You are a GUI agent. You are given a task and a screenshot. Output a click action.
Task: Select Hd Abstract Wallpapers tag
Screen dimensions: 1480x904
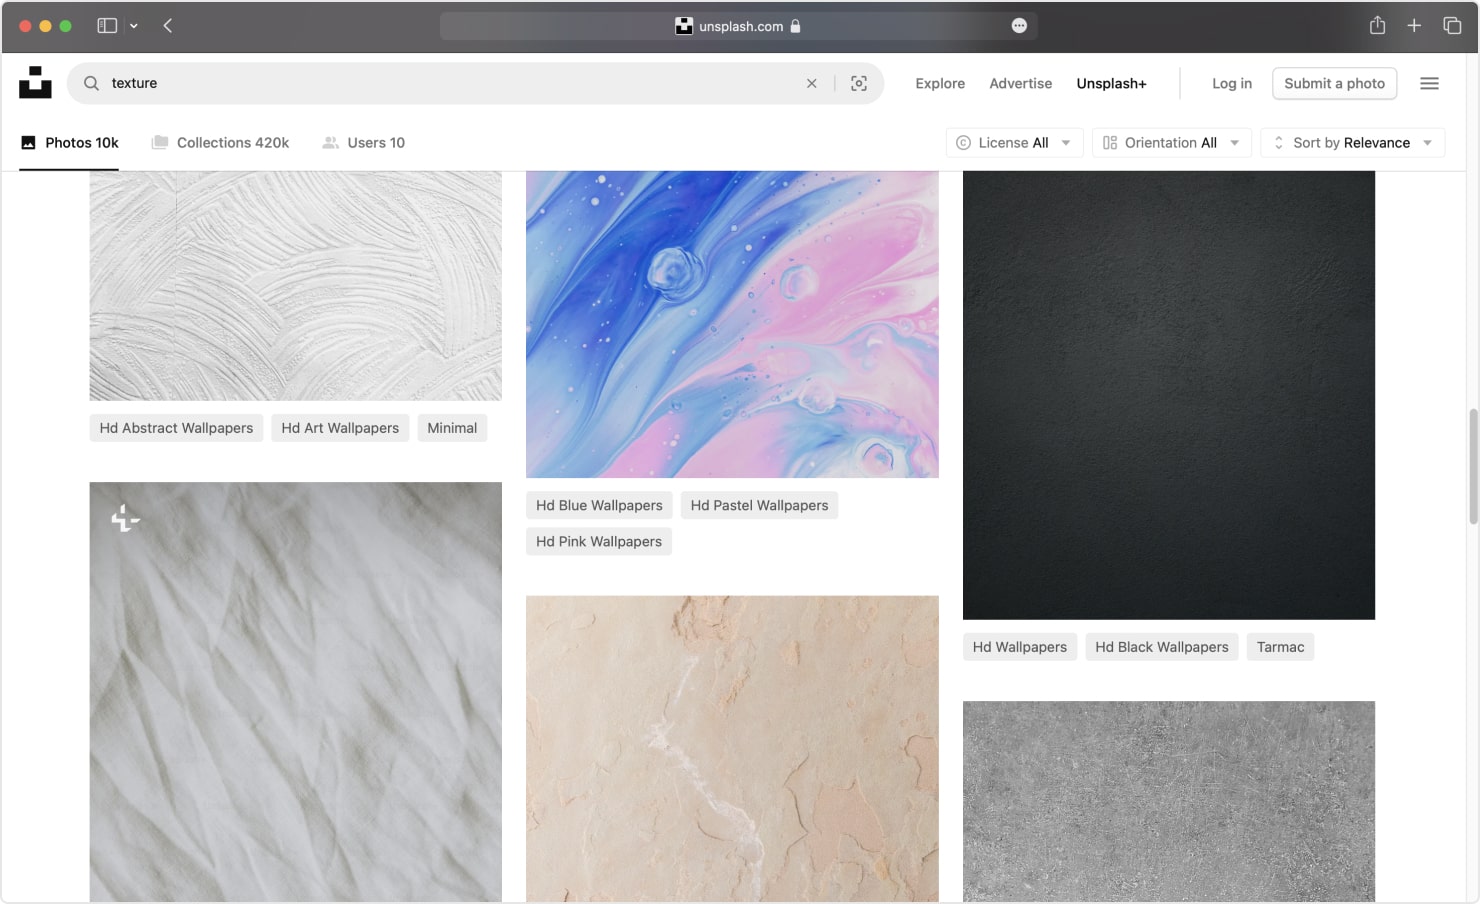click(176, 428)
